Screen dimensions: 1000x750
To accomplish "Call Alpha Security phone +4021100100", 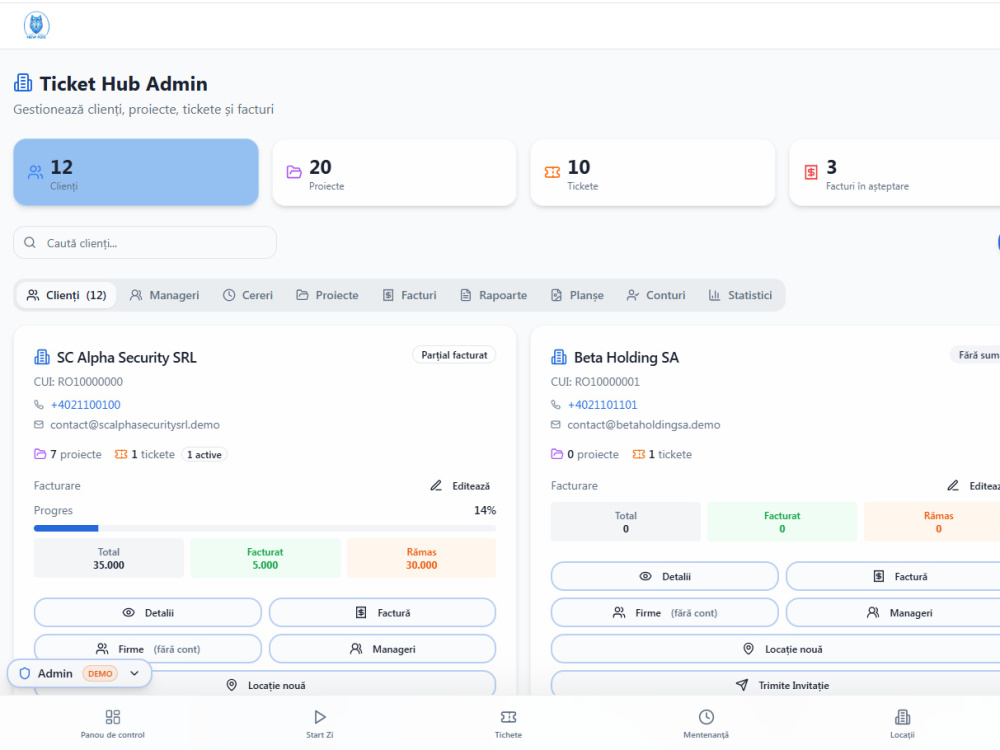I will [85, 404].
